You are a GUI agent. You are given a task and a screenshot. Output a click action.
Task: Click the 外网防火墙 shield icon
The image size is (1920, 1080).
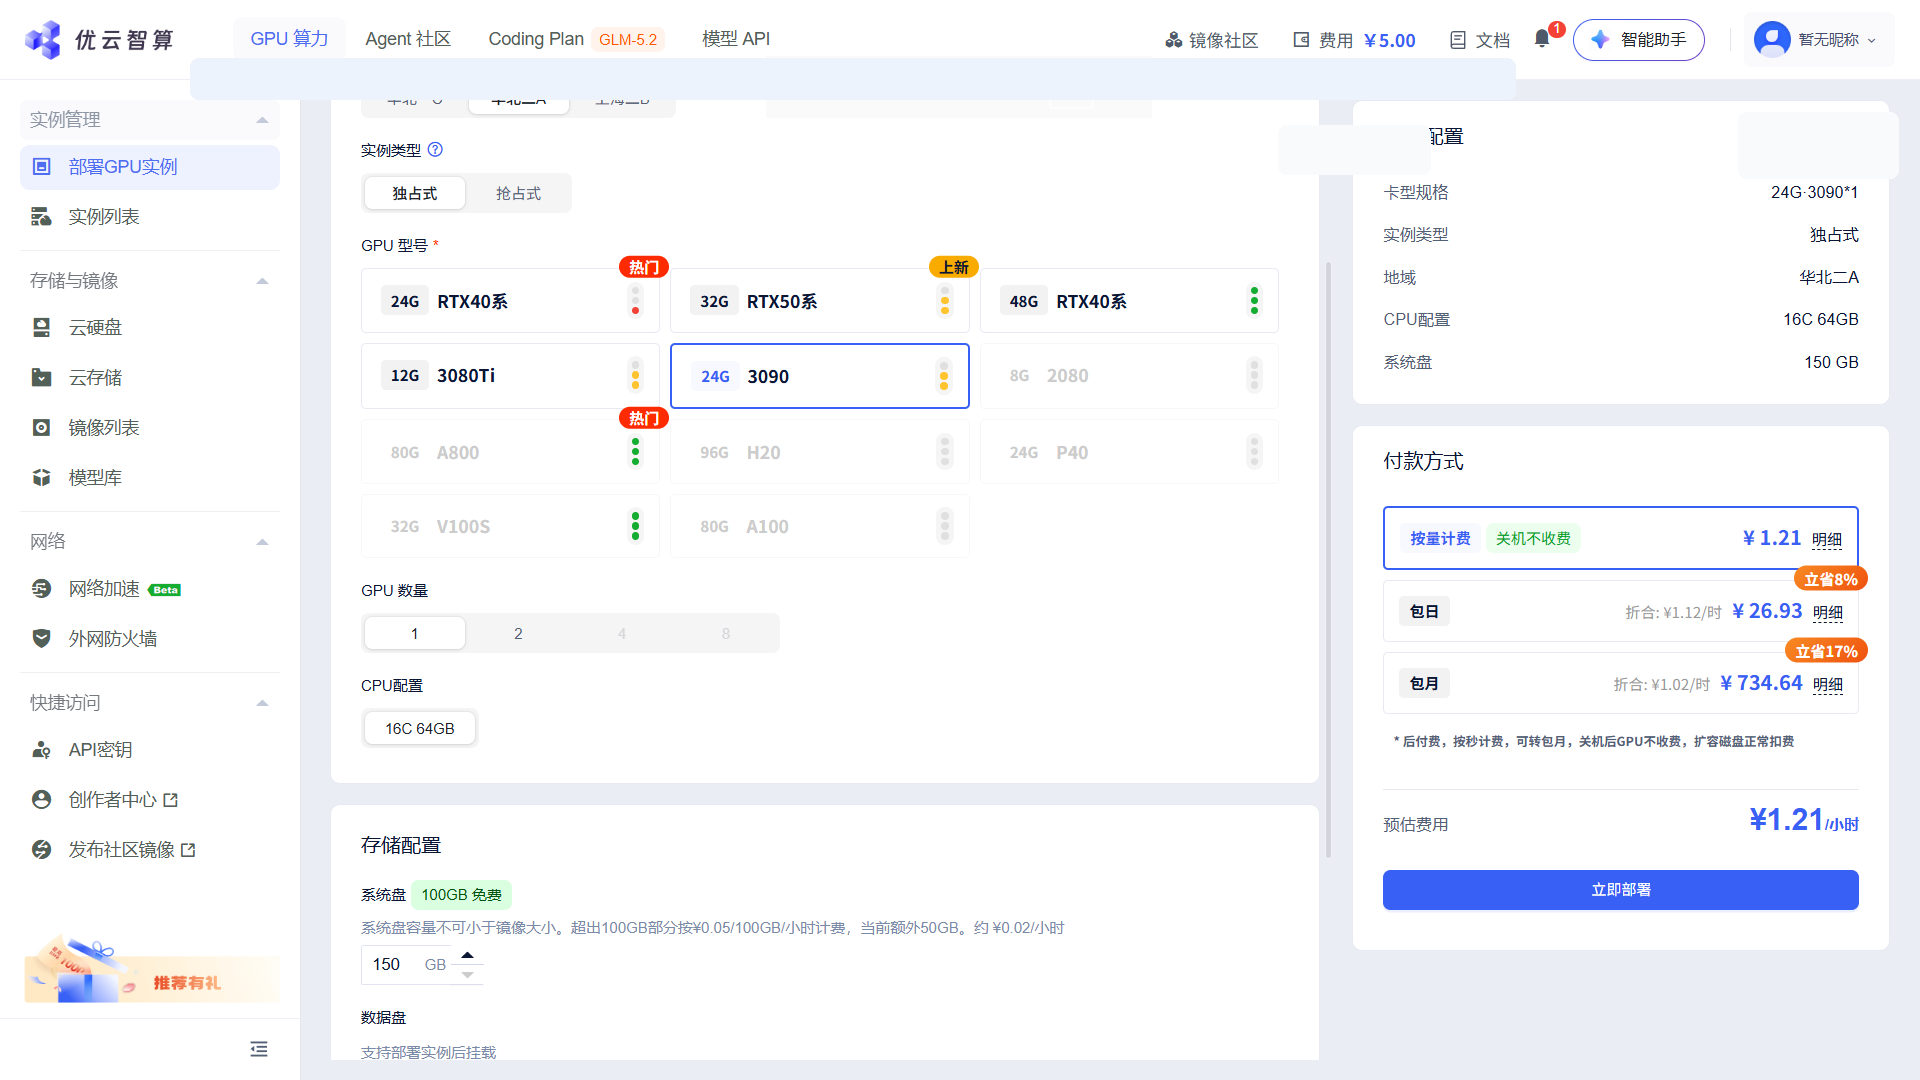(x=42, y=639)
